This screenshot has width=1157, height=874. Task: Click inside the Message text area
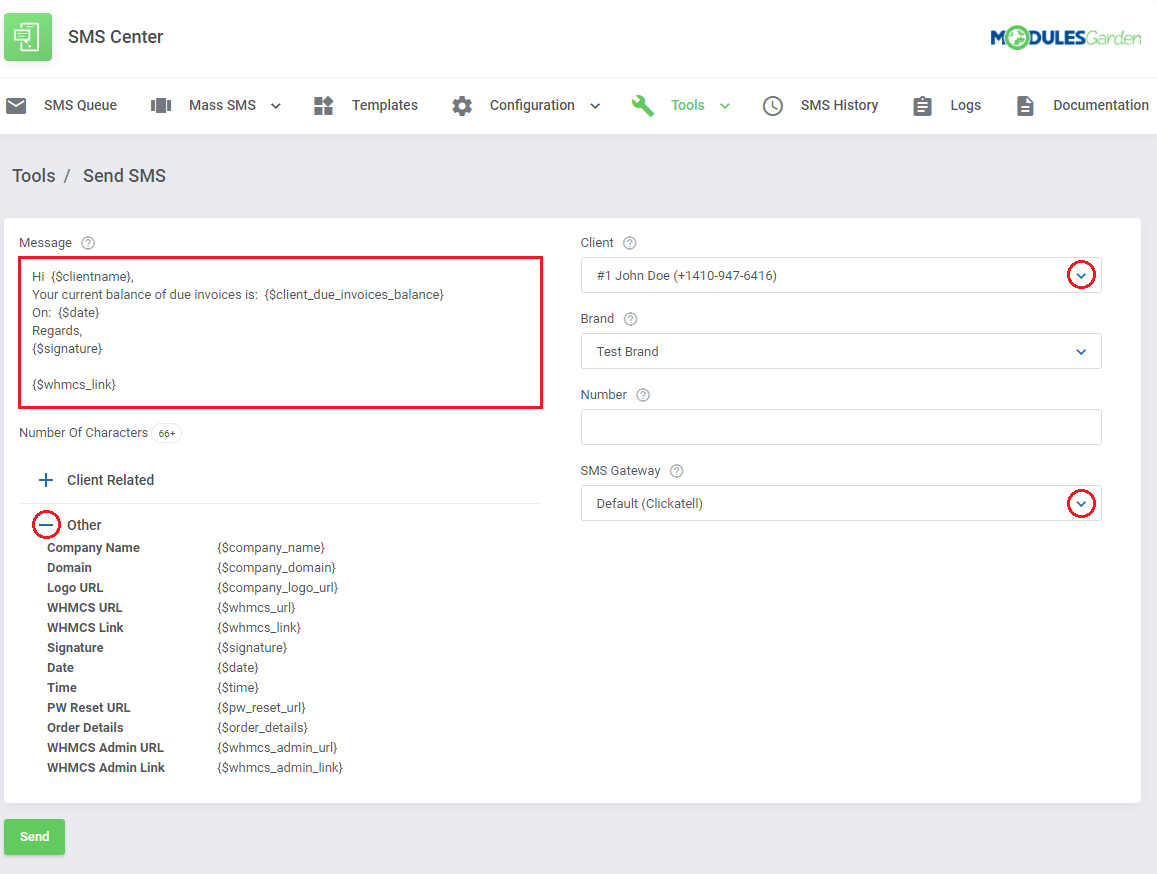[x=280, y=332]
